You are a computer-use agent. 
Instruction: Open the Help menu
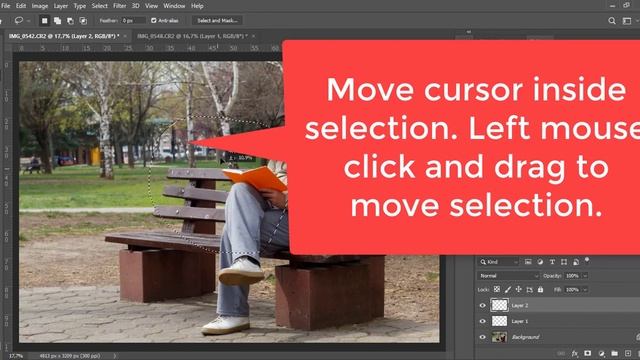tap(197, 6)
